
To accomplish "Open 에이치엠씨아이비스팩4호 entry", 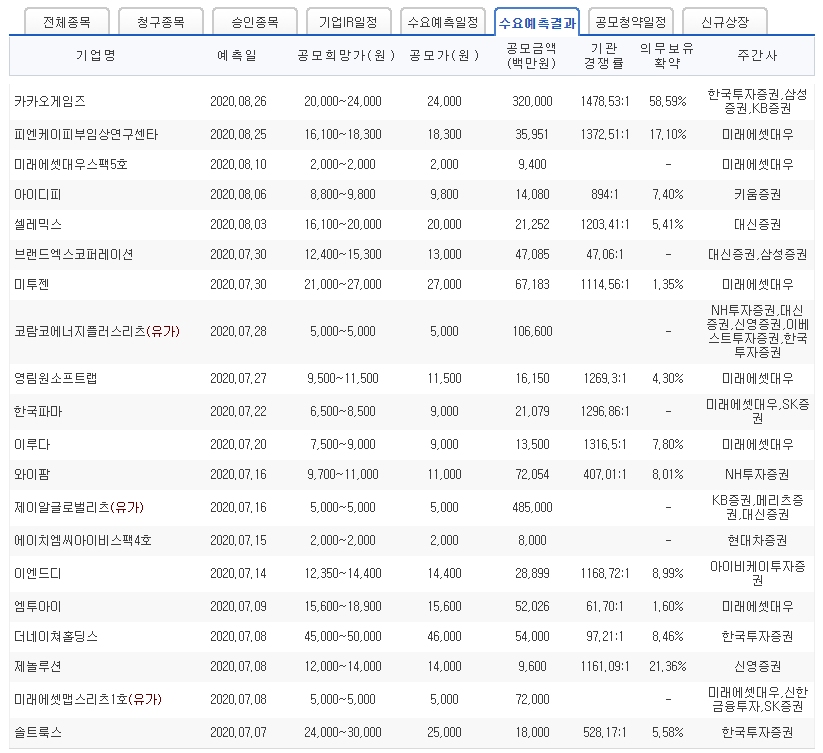I will [x=83, y=540].
